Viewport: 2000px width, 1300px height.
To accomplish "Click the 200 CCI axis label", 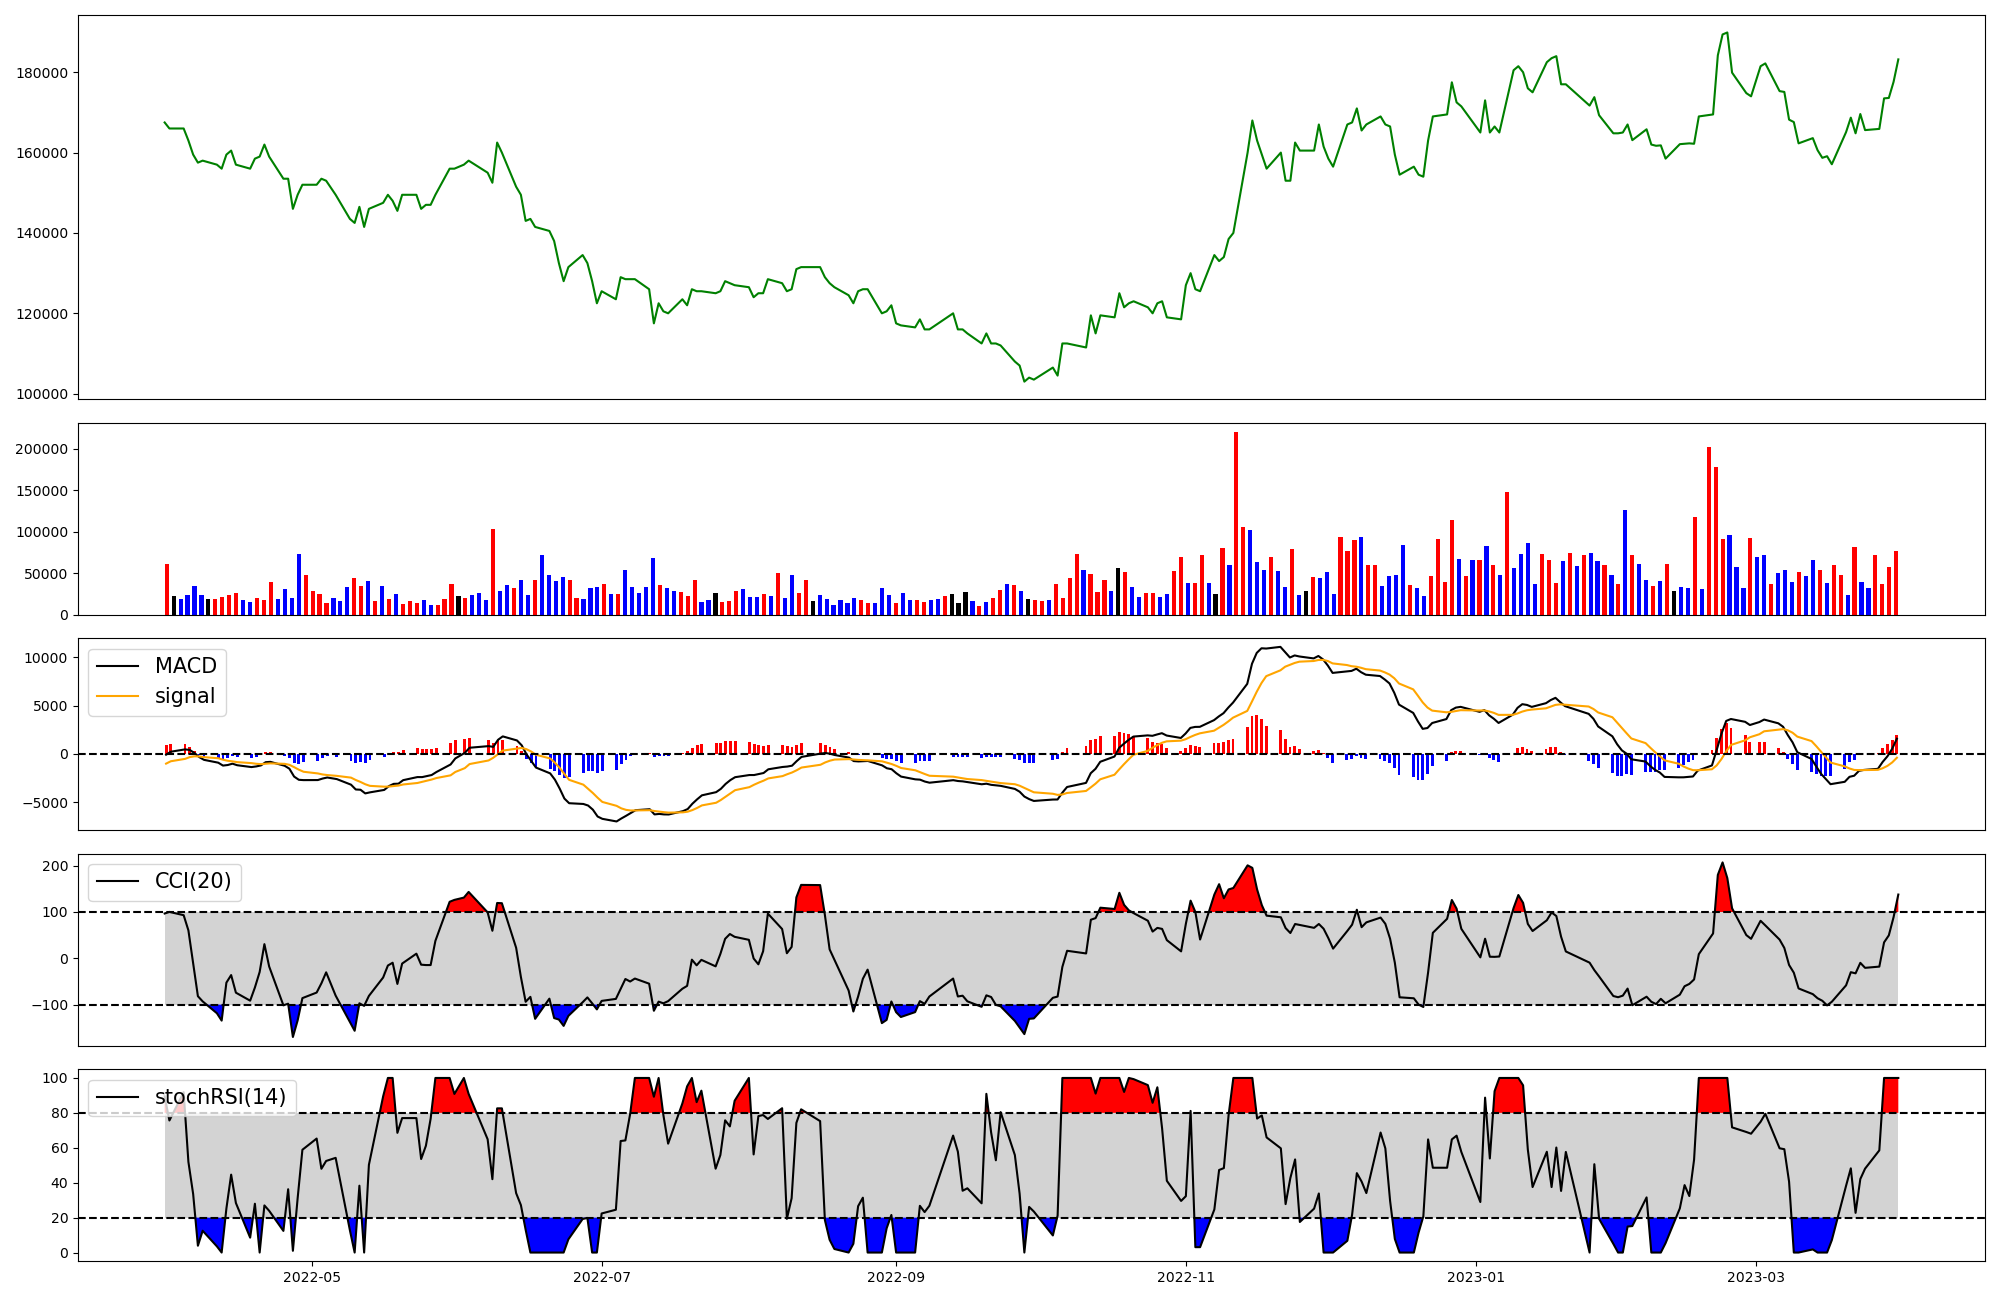I will [x=56, y=866].
